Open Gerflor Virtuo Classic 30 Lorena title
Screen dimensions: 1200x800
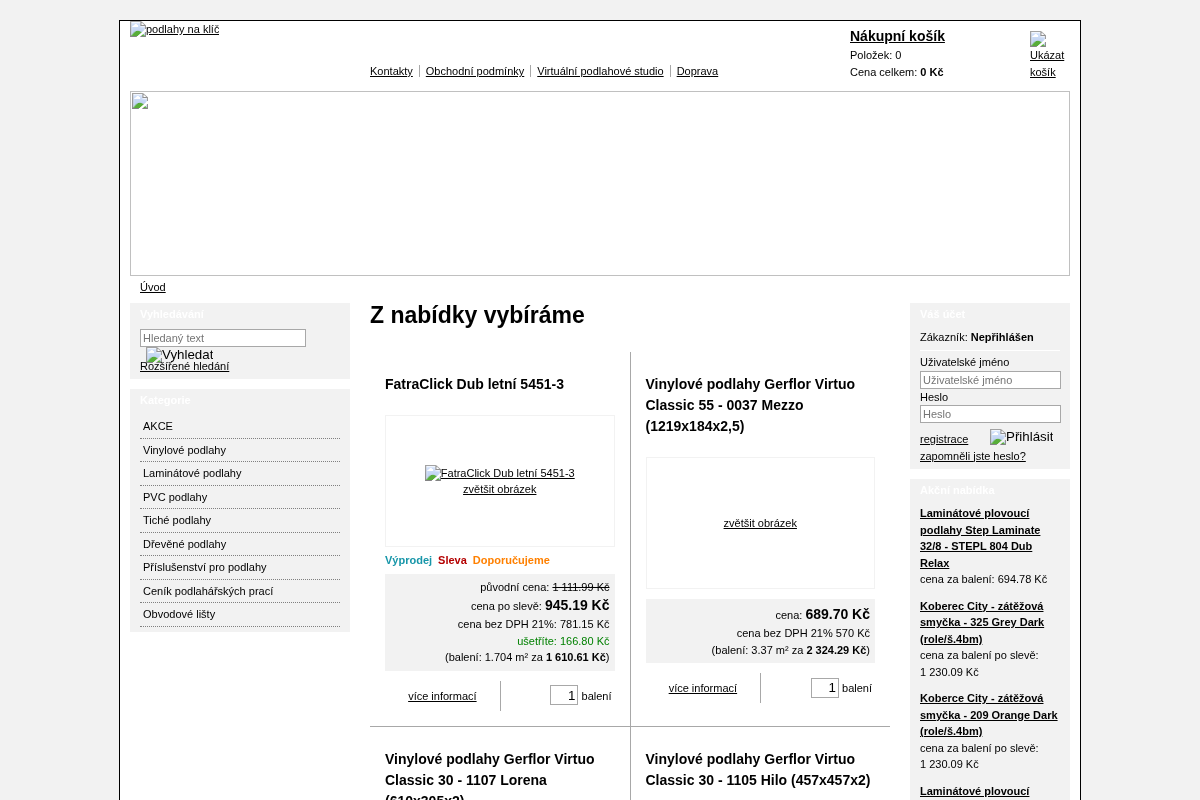tap(490, 775)
